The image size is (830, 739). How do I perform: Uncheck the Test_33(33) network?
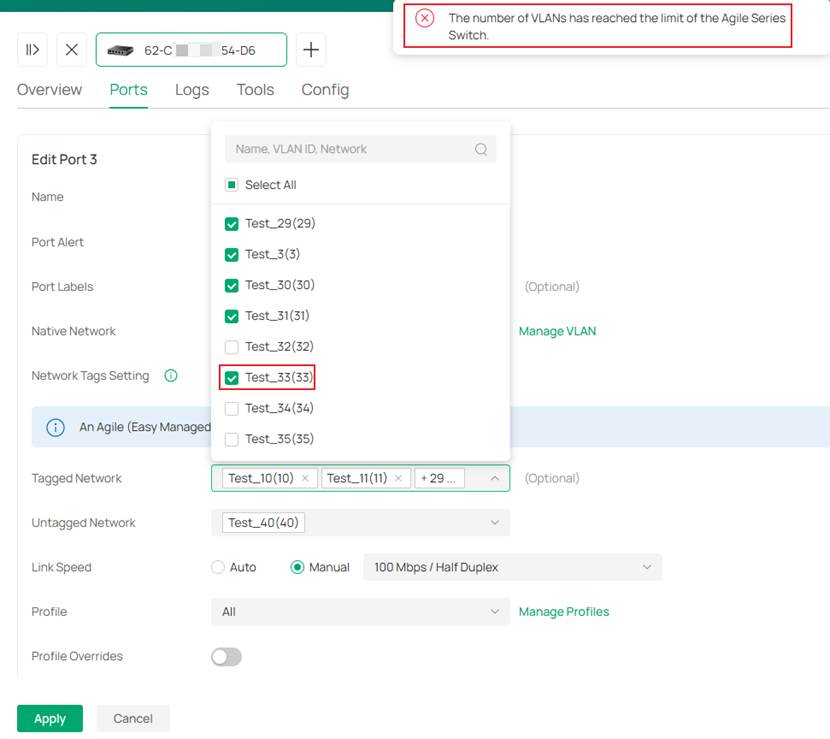[x=232, y=377]
